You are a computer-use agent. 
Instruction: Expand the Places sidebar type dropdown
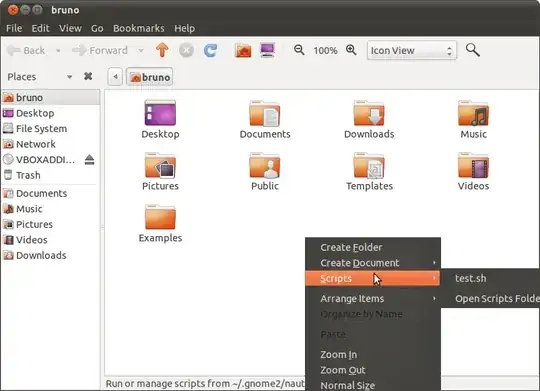pos(70,76)
